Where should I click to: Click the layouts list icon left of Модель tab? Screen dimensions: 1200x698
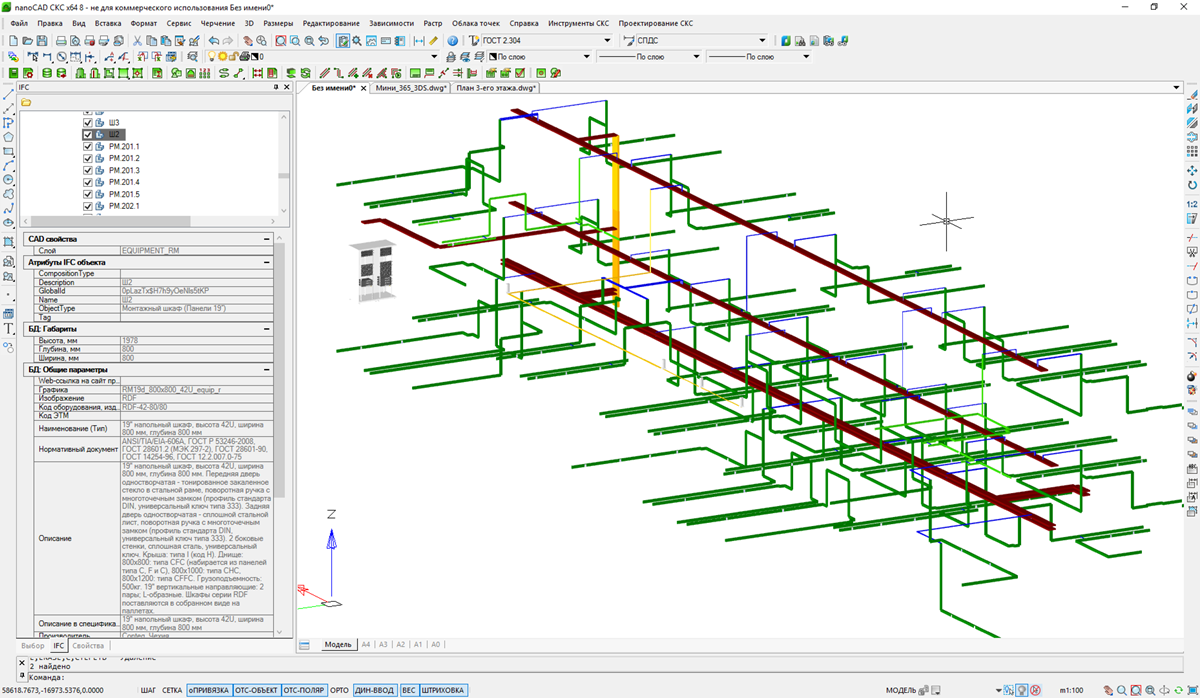click(x=305, y=645)
